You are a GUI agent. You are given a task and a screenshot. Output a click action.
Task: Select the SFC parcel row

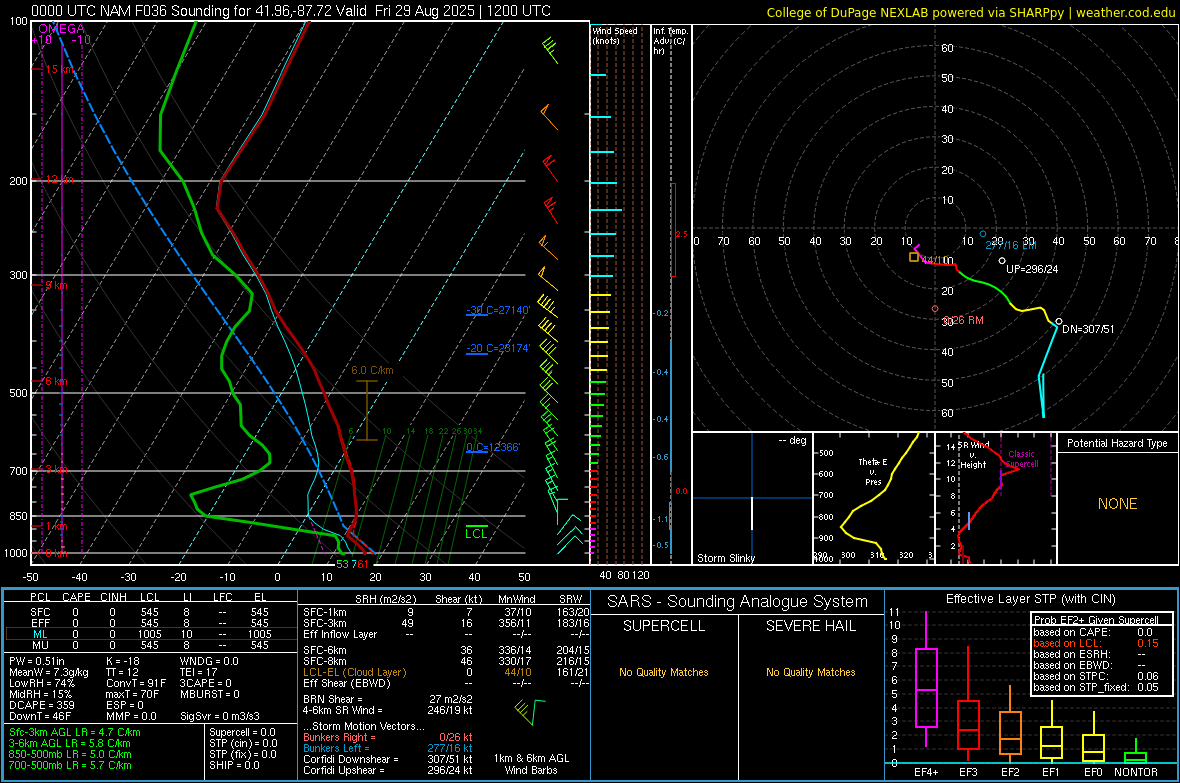pyautogui.click(x=150, y=612)
